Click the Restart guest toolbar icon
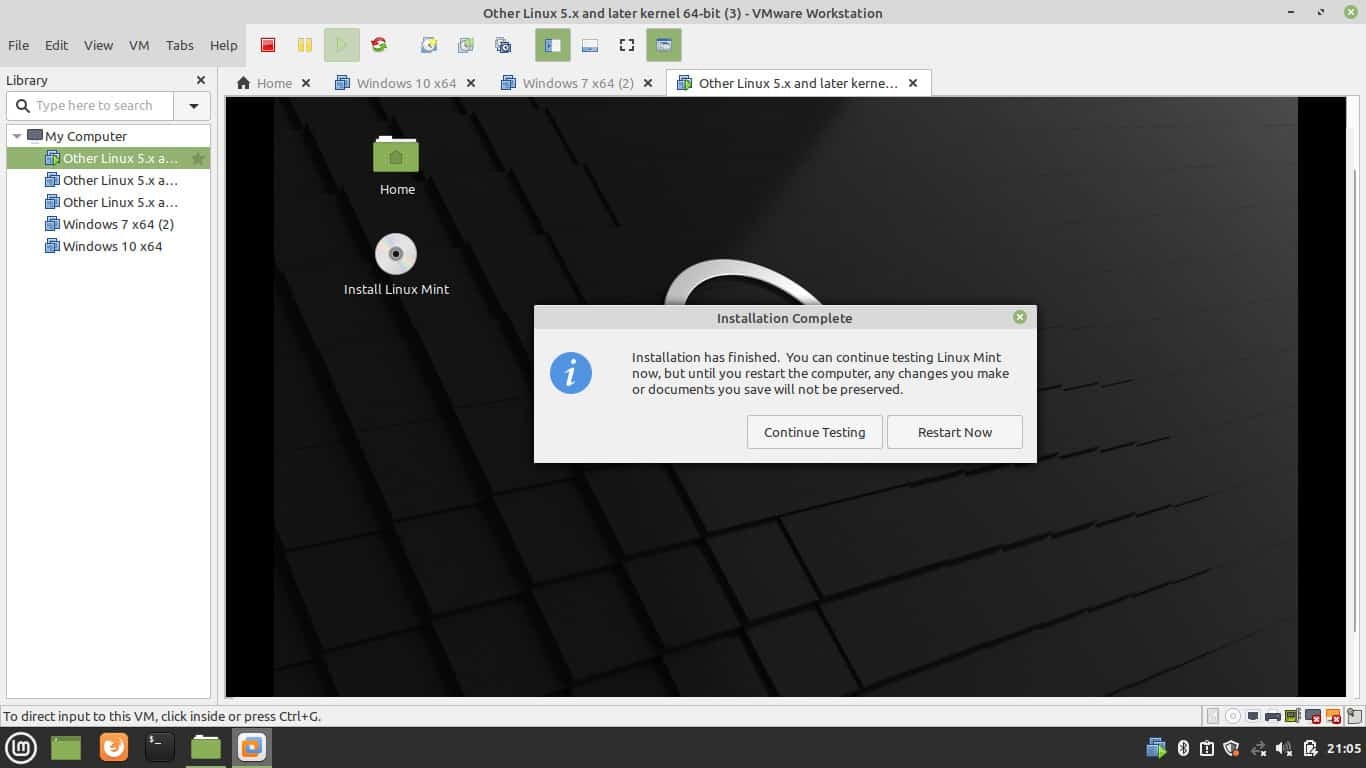The height and width of the screenshot is (768, 1366). 379,45
